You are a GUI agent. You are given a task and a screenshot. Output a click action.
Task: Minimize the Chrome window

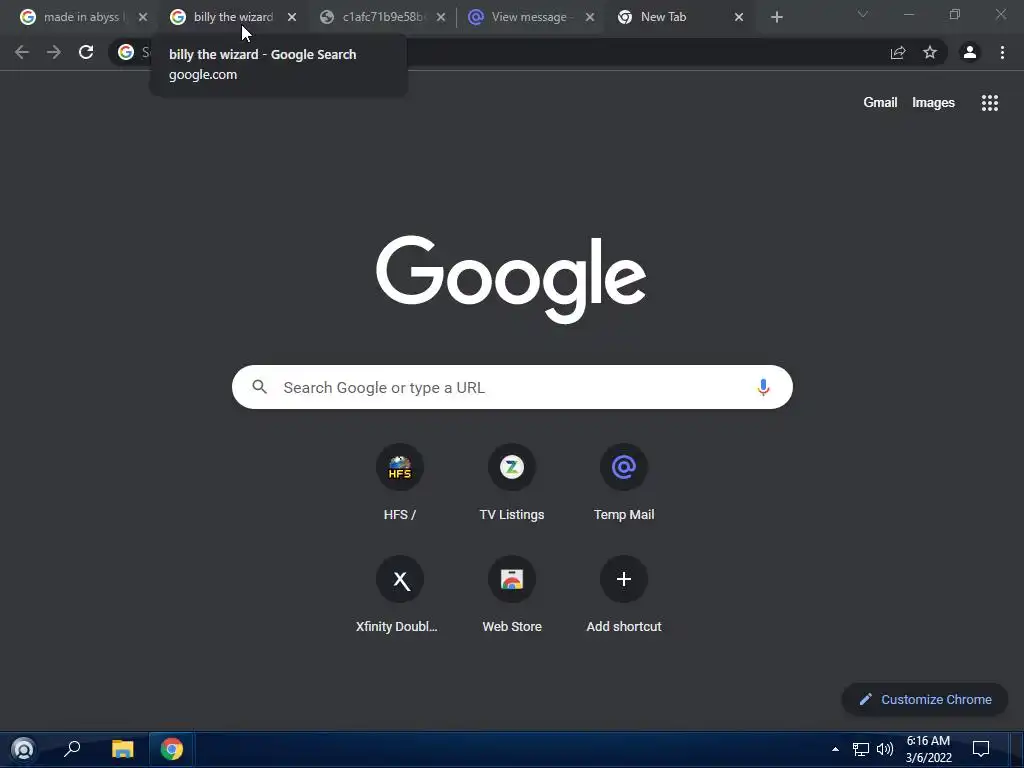coord(908,14)
